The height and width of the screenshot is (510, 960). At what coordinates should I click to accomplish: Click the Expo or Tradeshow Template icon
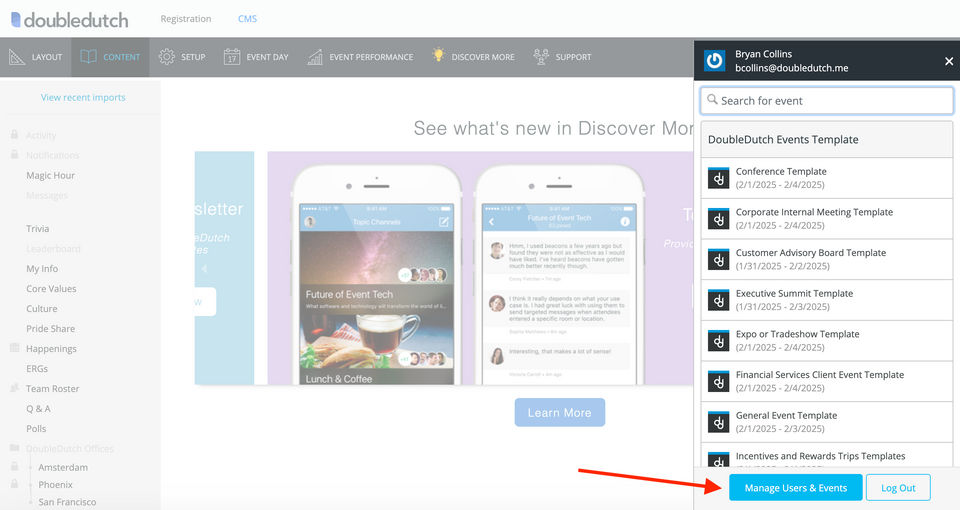click(x=719, y=340)
